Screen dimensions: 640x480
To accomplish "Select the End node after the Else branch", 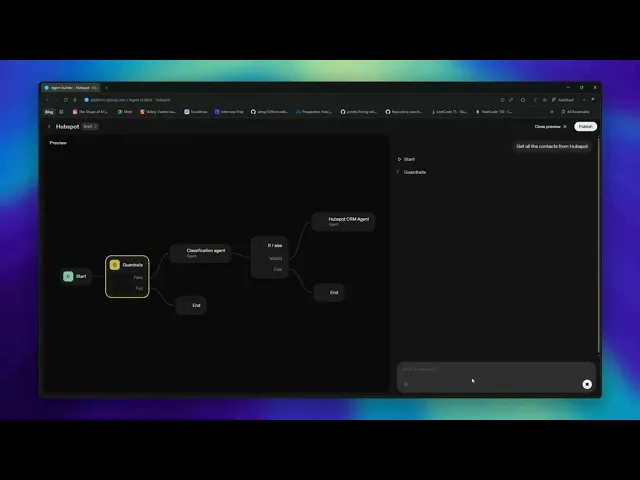I will coord(329,292).
